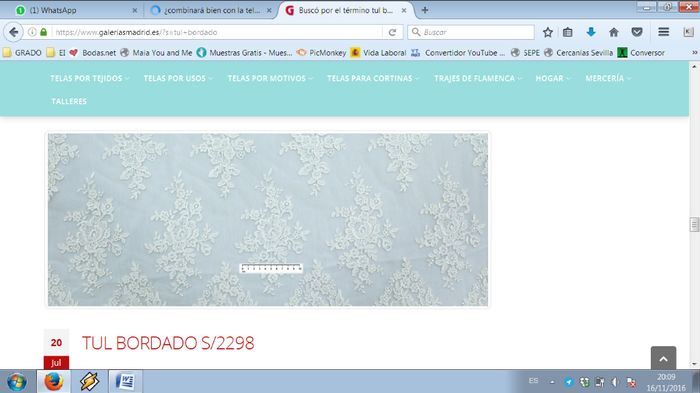Image resolution: width=700 pixels, height=393 pixels.
Task: Open the network tray icon with red x
Action: coord(632,382)
